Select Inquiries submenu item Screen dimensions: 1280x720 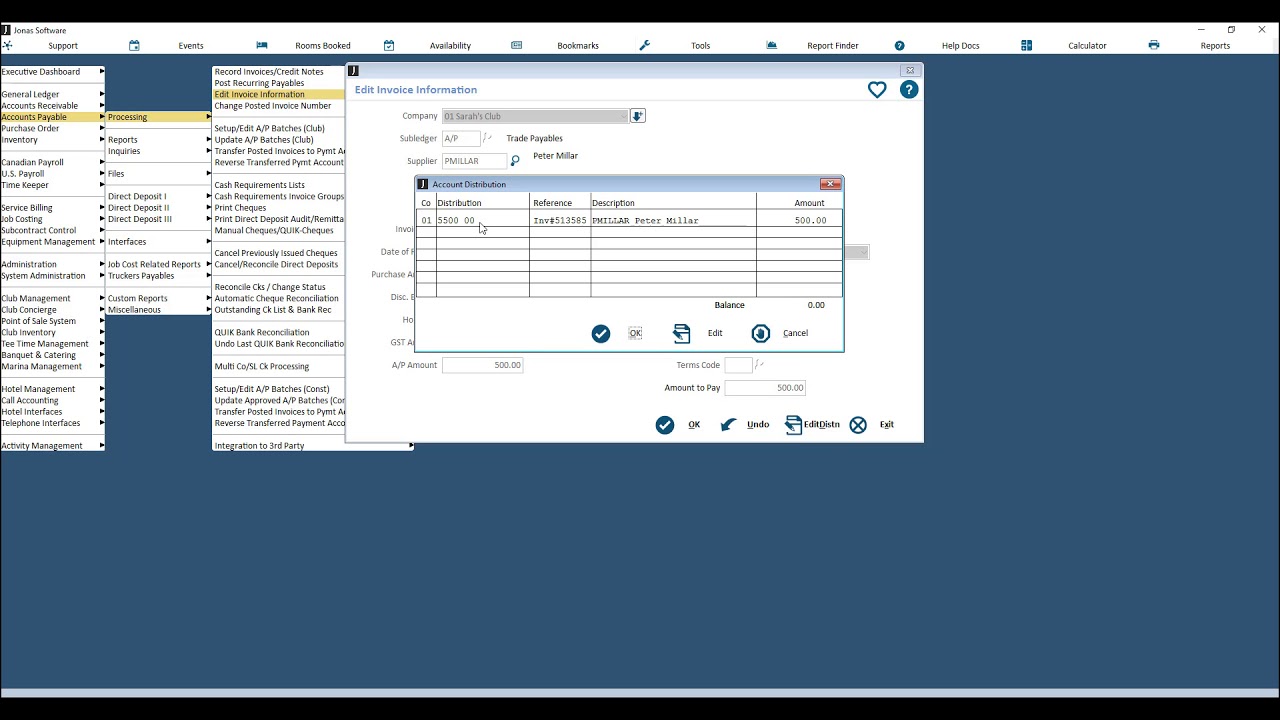[159, 151]
